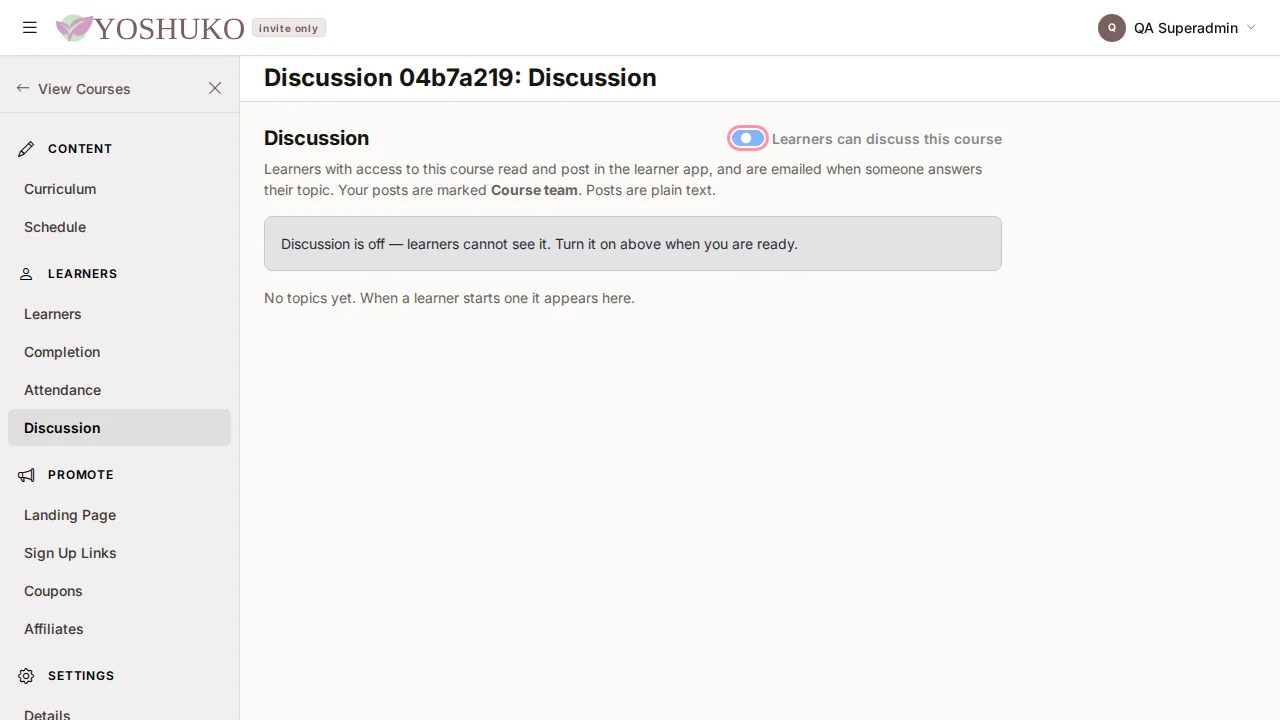Open Sign Up Links
Image resolution: width=1280 pixels, height=720 pixels.
(x=119, y=553)
